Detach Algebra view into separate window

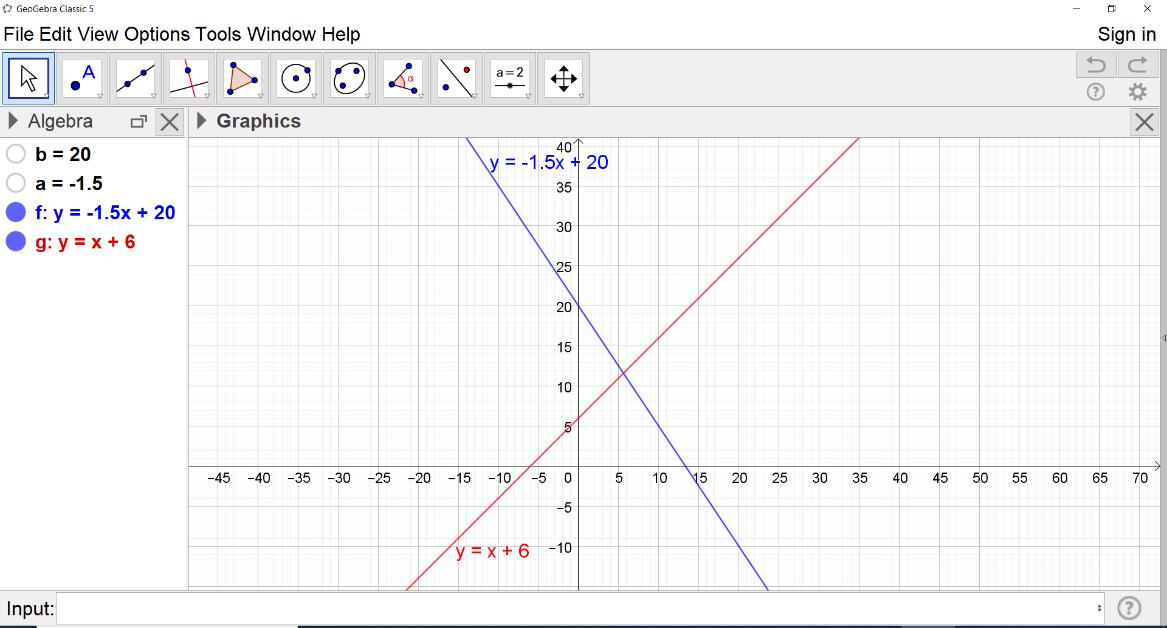pos(138,122)
